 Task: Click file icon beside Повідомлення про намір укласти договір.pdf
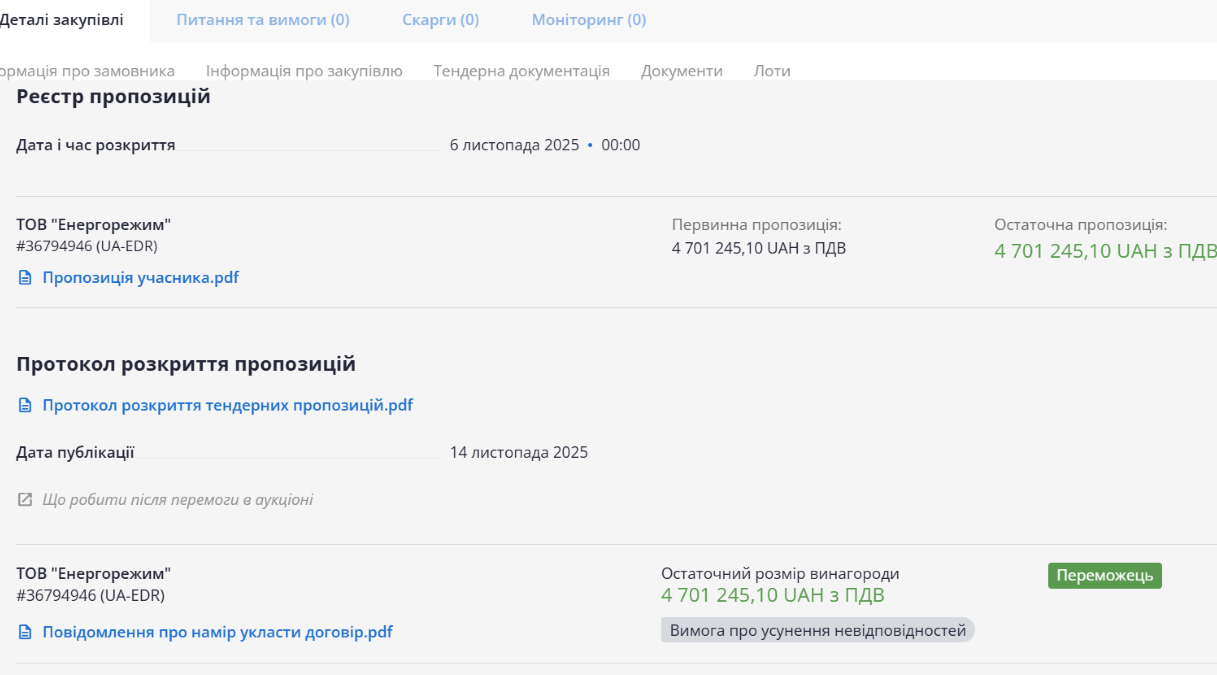[x=25, y=633]
